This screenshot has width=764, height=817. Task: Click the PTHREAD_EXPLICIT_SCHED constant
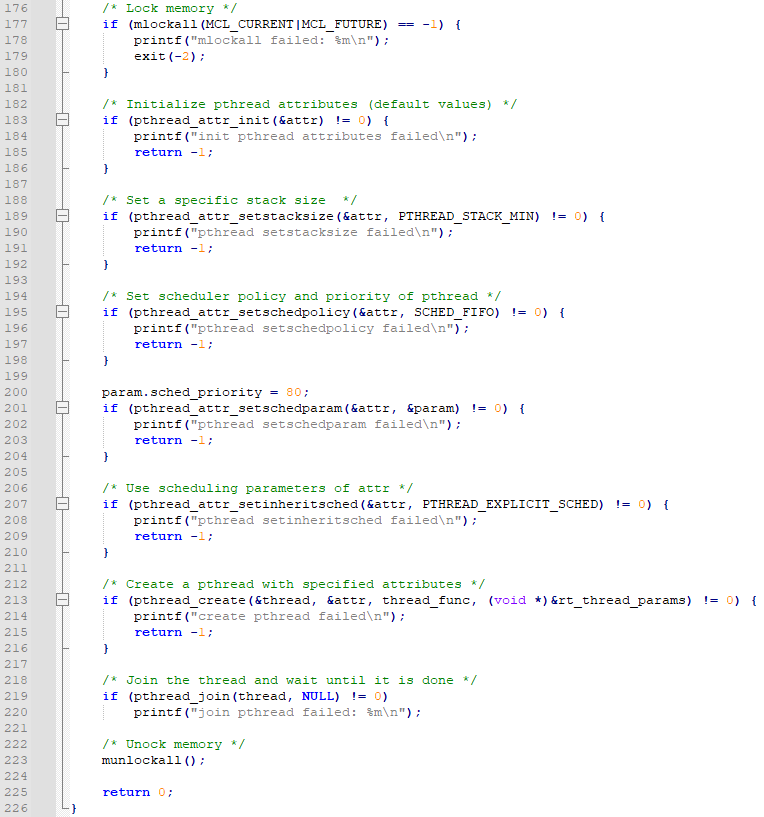click(x=513, y=504)
